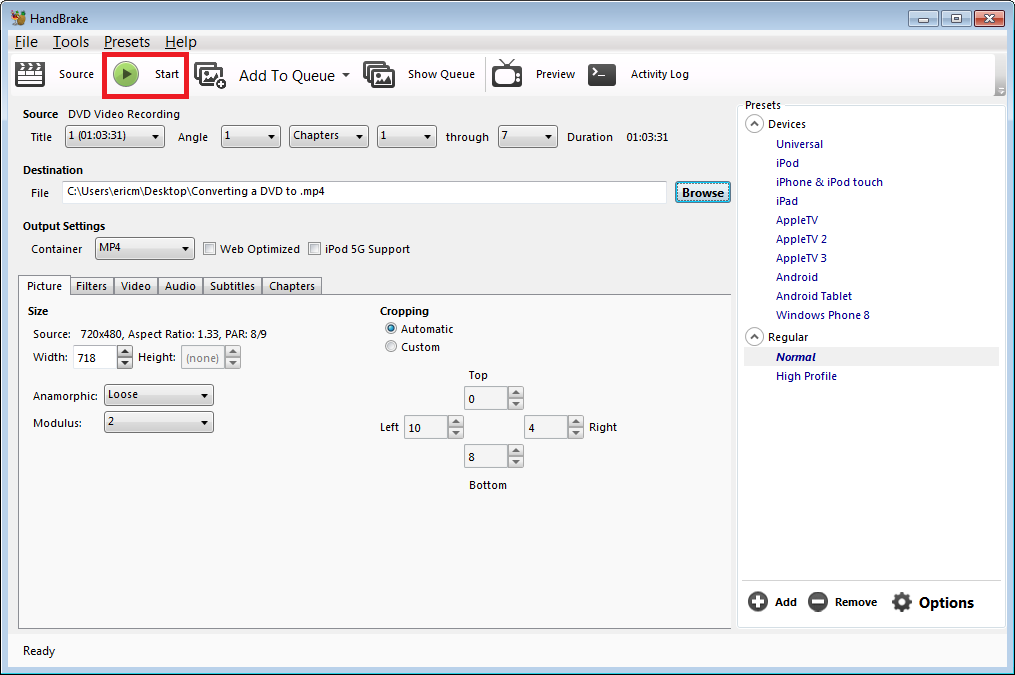Switch to the Filters tab

(x=91, y=286)
